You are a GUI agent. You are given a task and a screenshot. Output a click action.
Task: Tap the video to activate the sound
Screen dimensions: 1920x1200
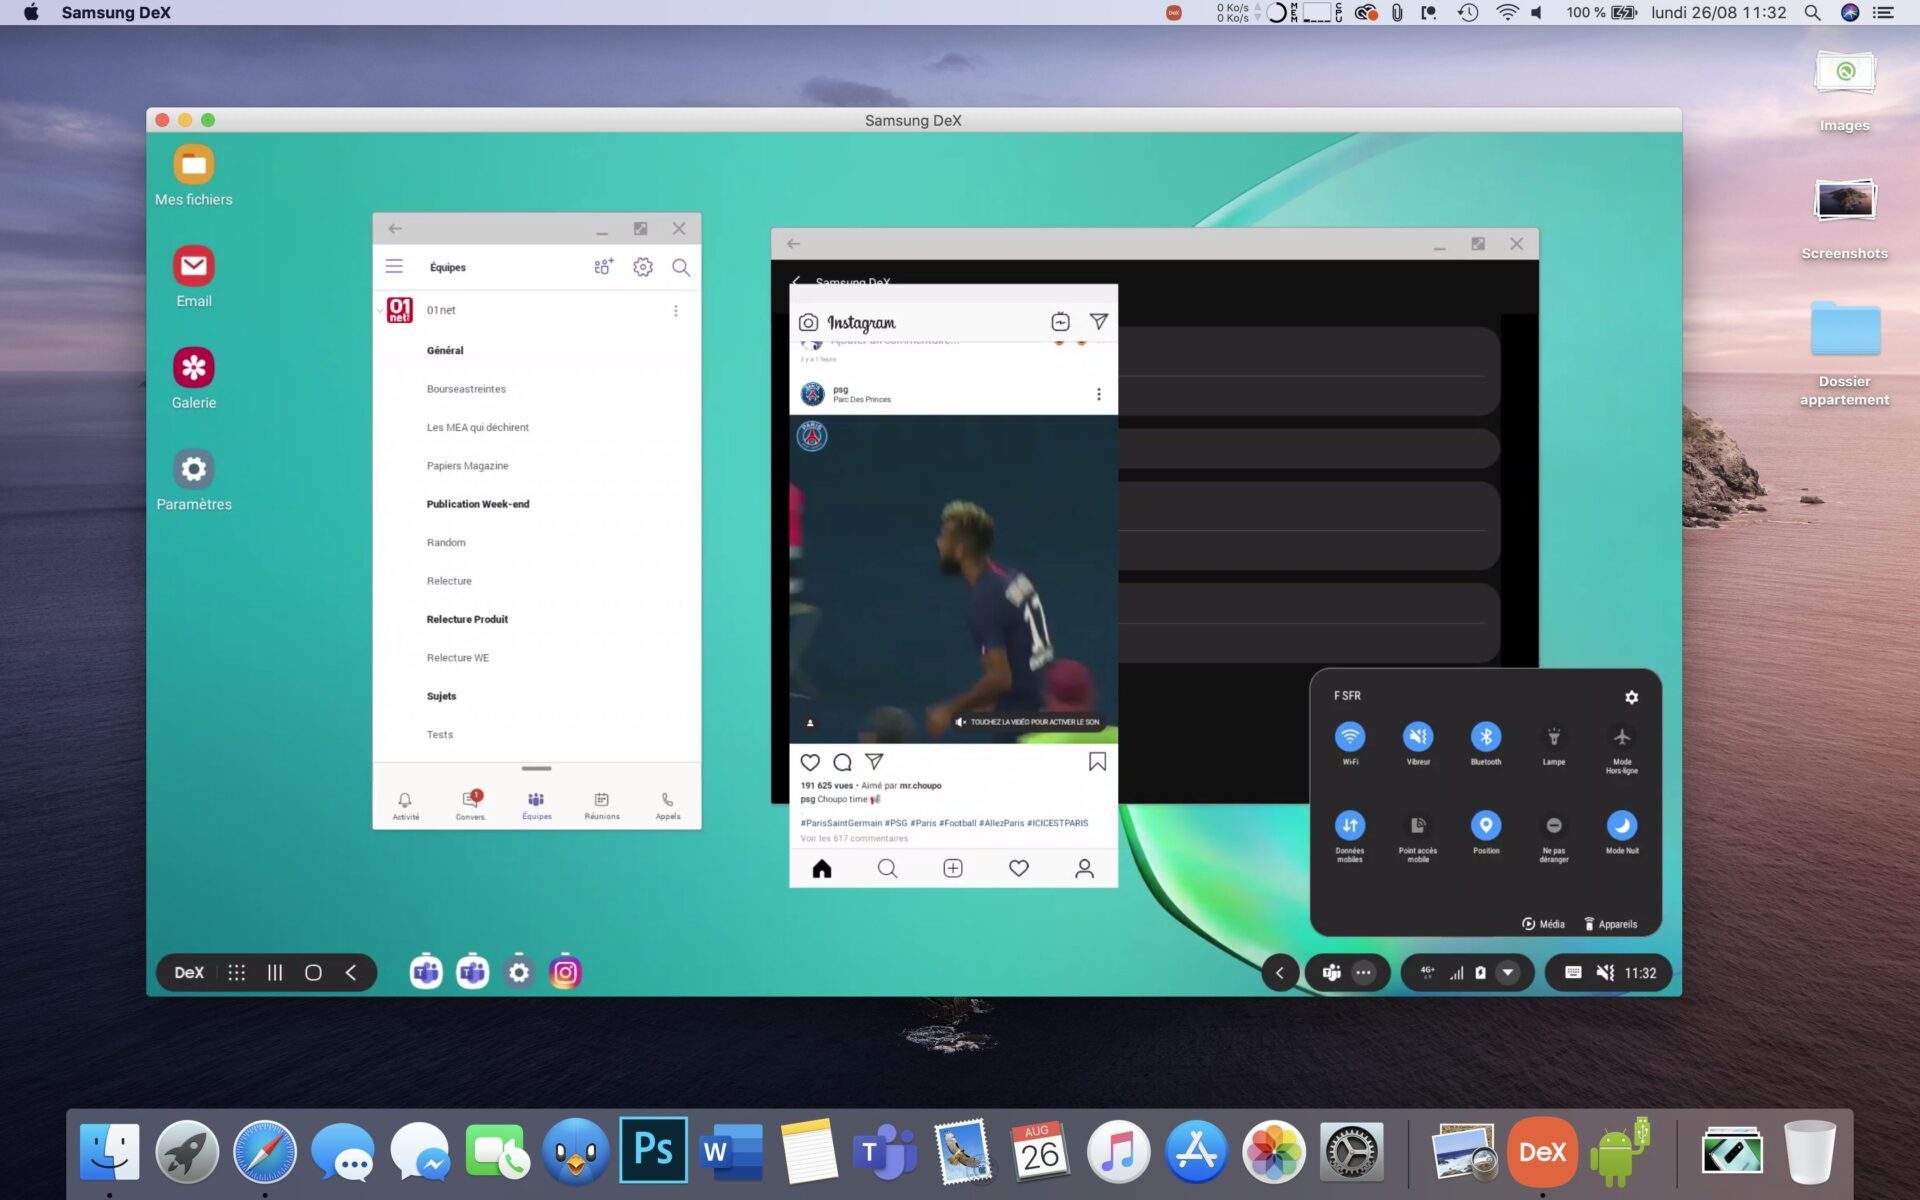pyautogui.click(x=1027, y=722)
